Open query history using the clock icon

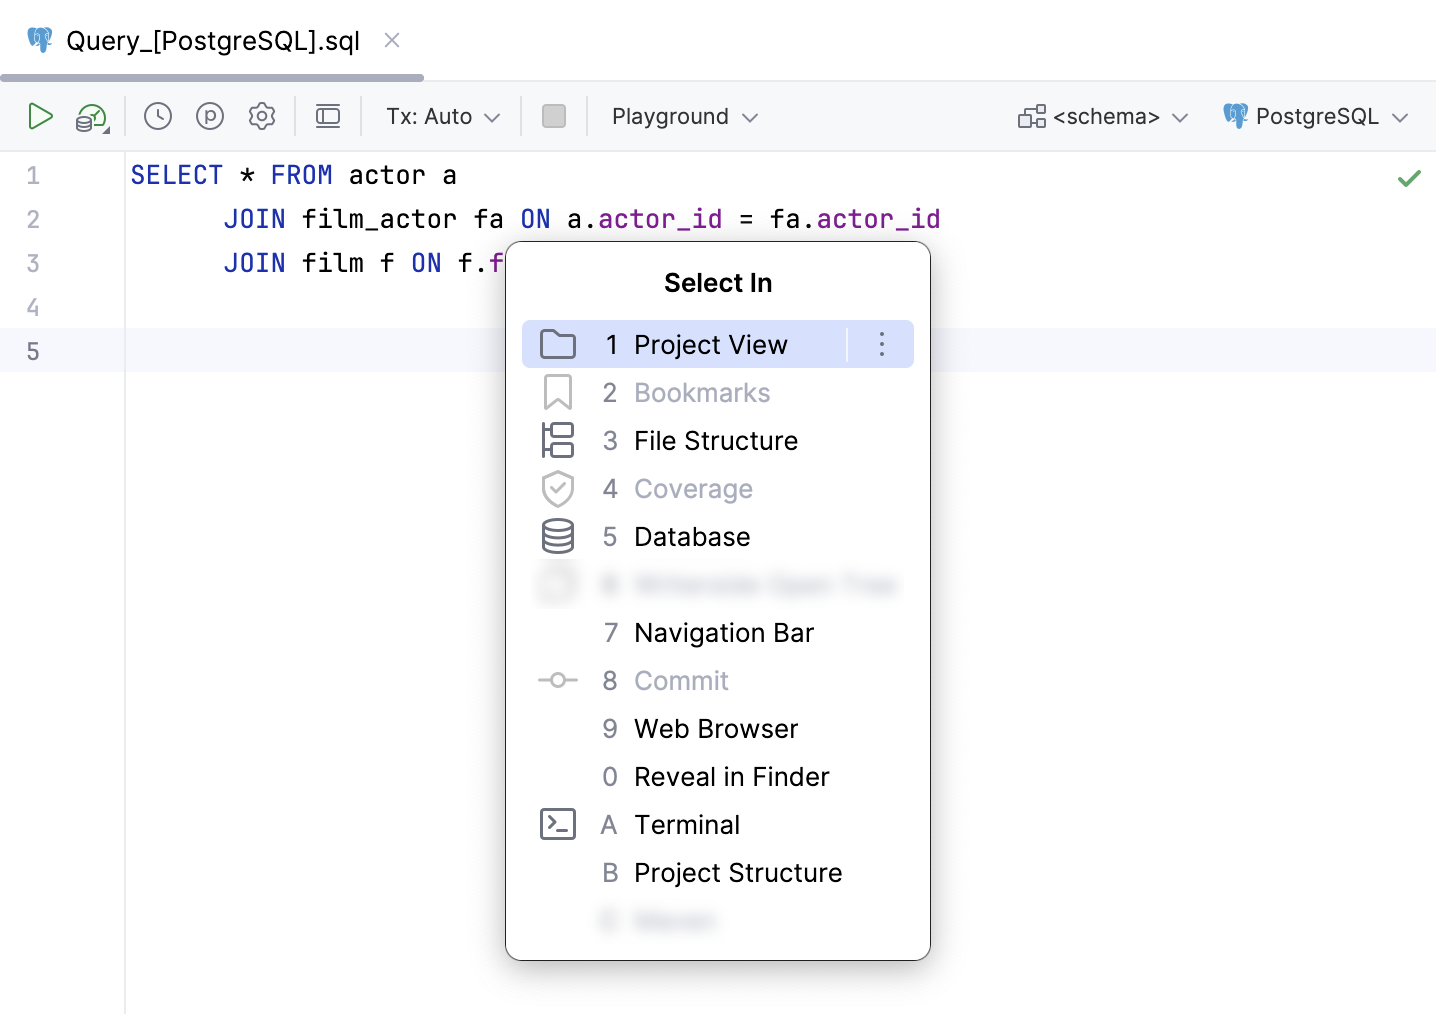pyautogui.click(x=157, y=116)
